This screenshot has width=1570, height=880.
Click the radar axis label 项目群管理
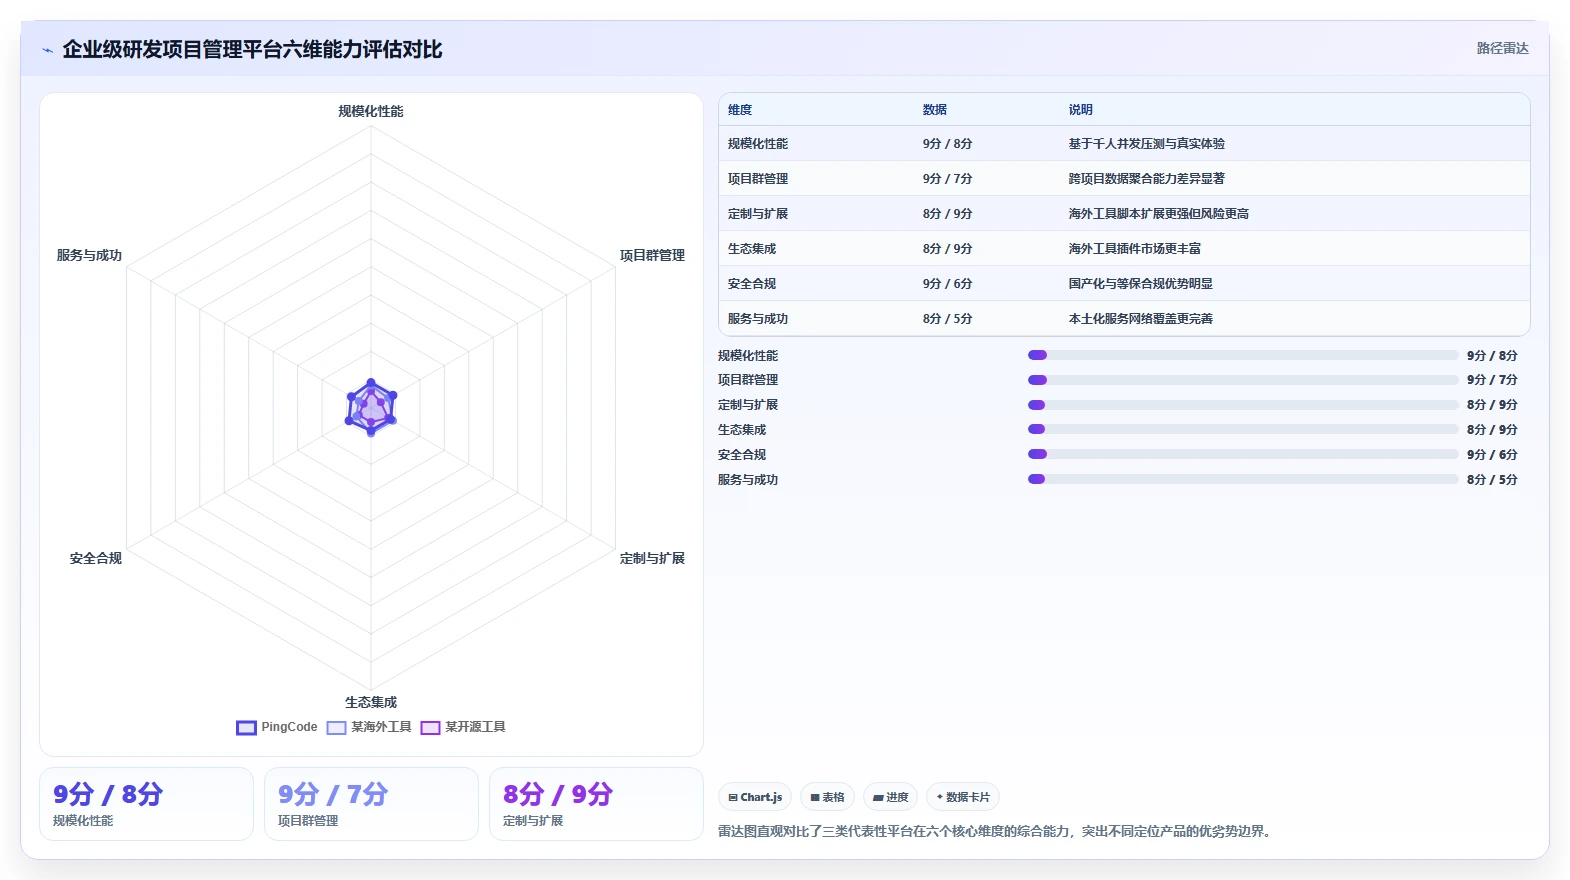[x=652, y=255]
